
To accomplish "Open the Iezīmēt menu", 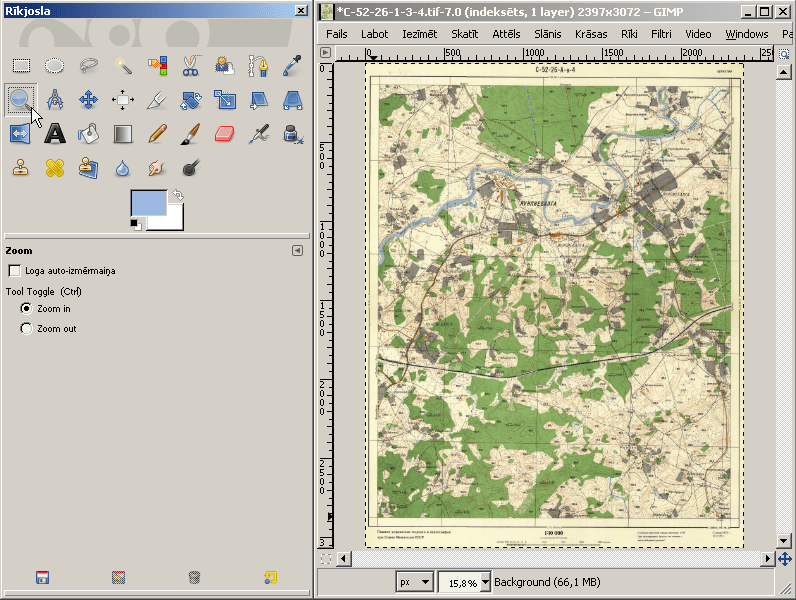I will coord(419,34).
